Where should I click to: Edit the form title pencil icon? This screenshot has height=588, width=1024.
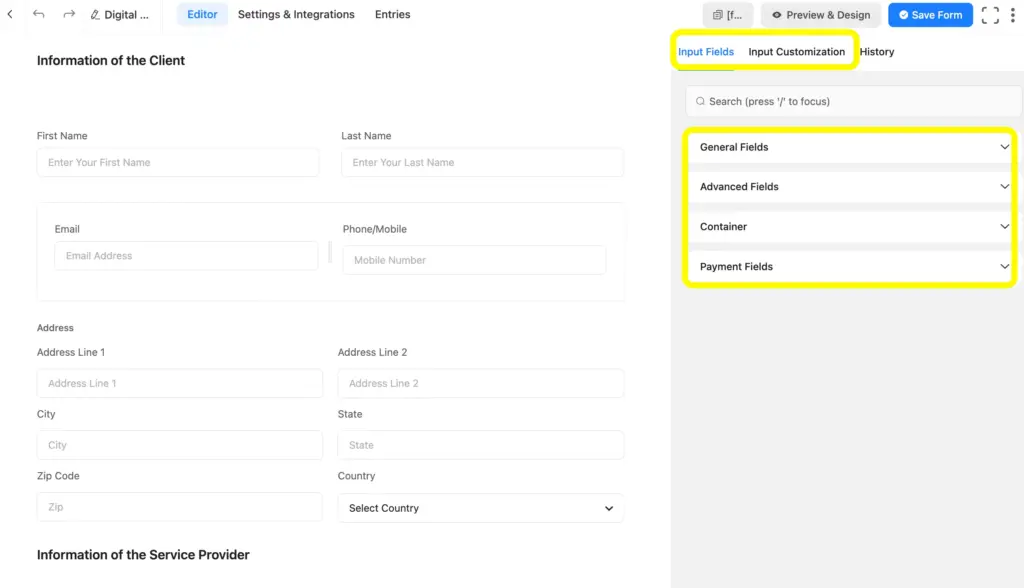(95, 14)
